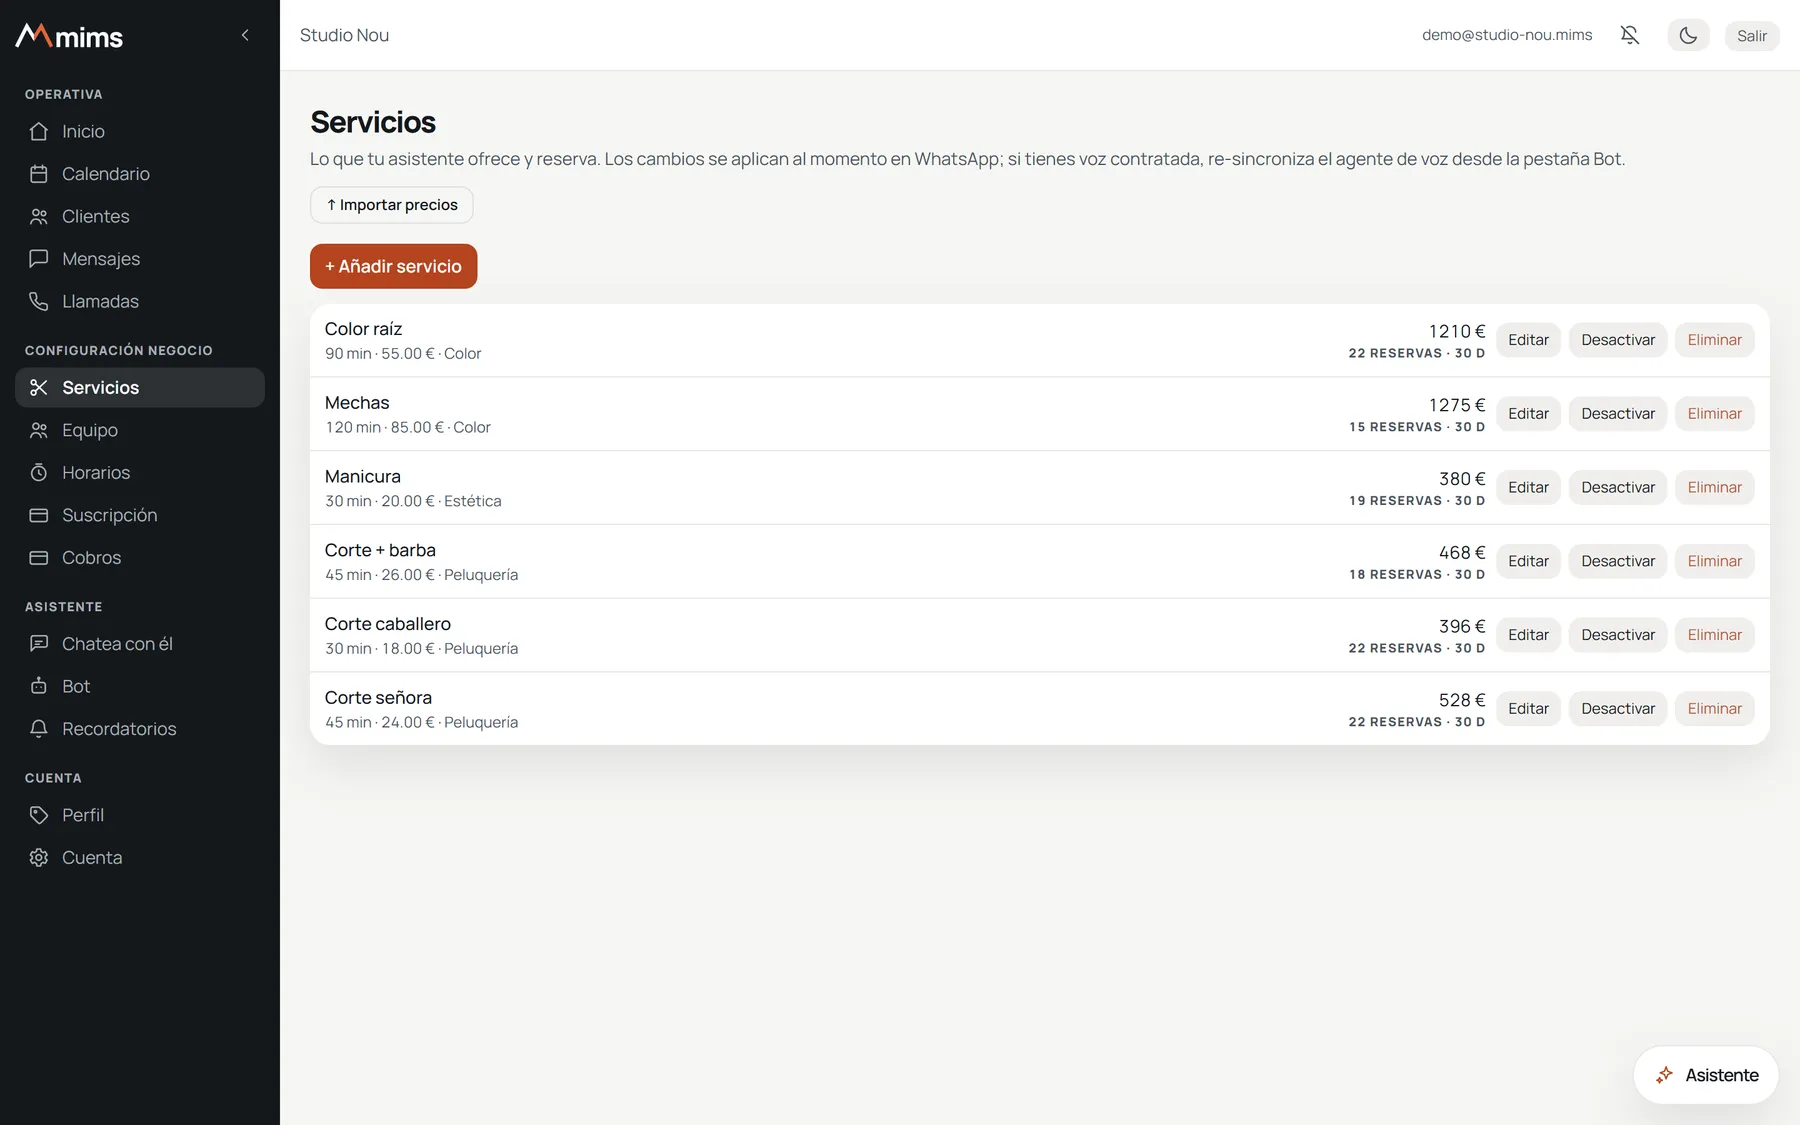Edit the Corte caballero service
Image resolution: width=1800 pixels, height=1125 pixels.
click(1528, 635)
